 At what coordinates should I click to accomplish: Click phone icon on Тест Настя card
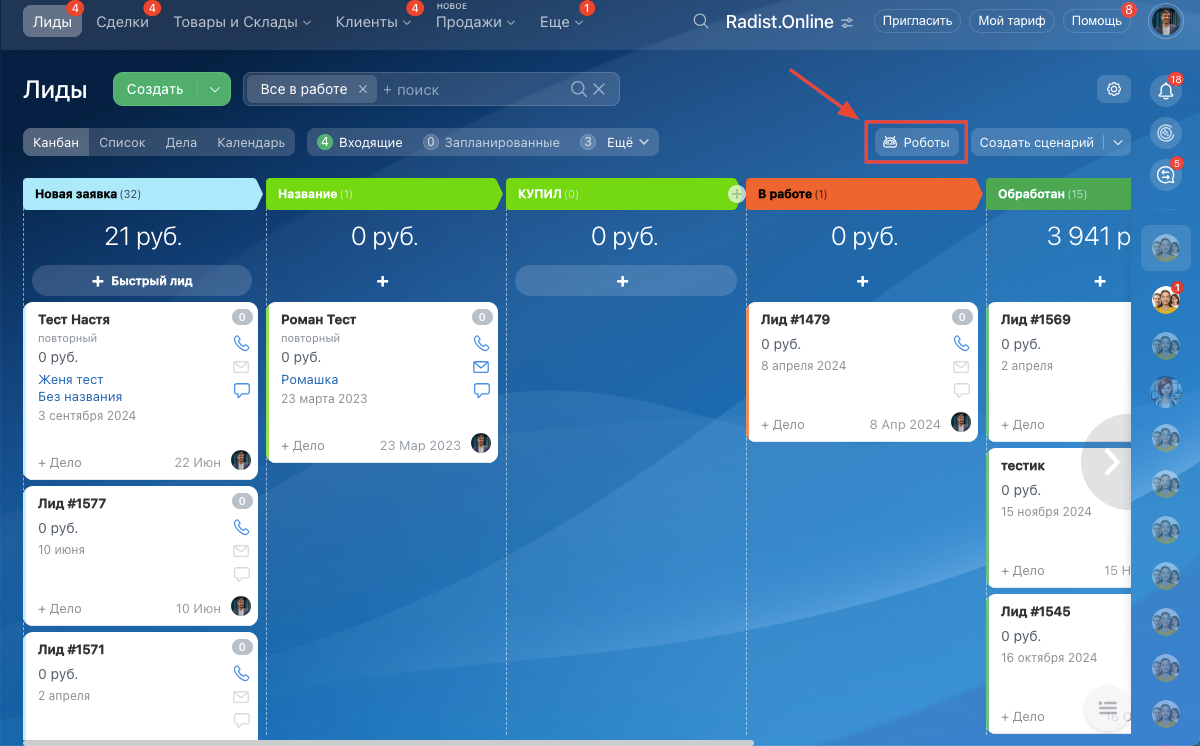[241, 343]
